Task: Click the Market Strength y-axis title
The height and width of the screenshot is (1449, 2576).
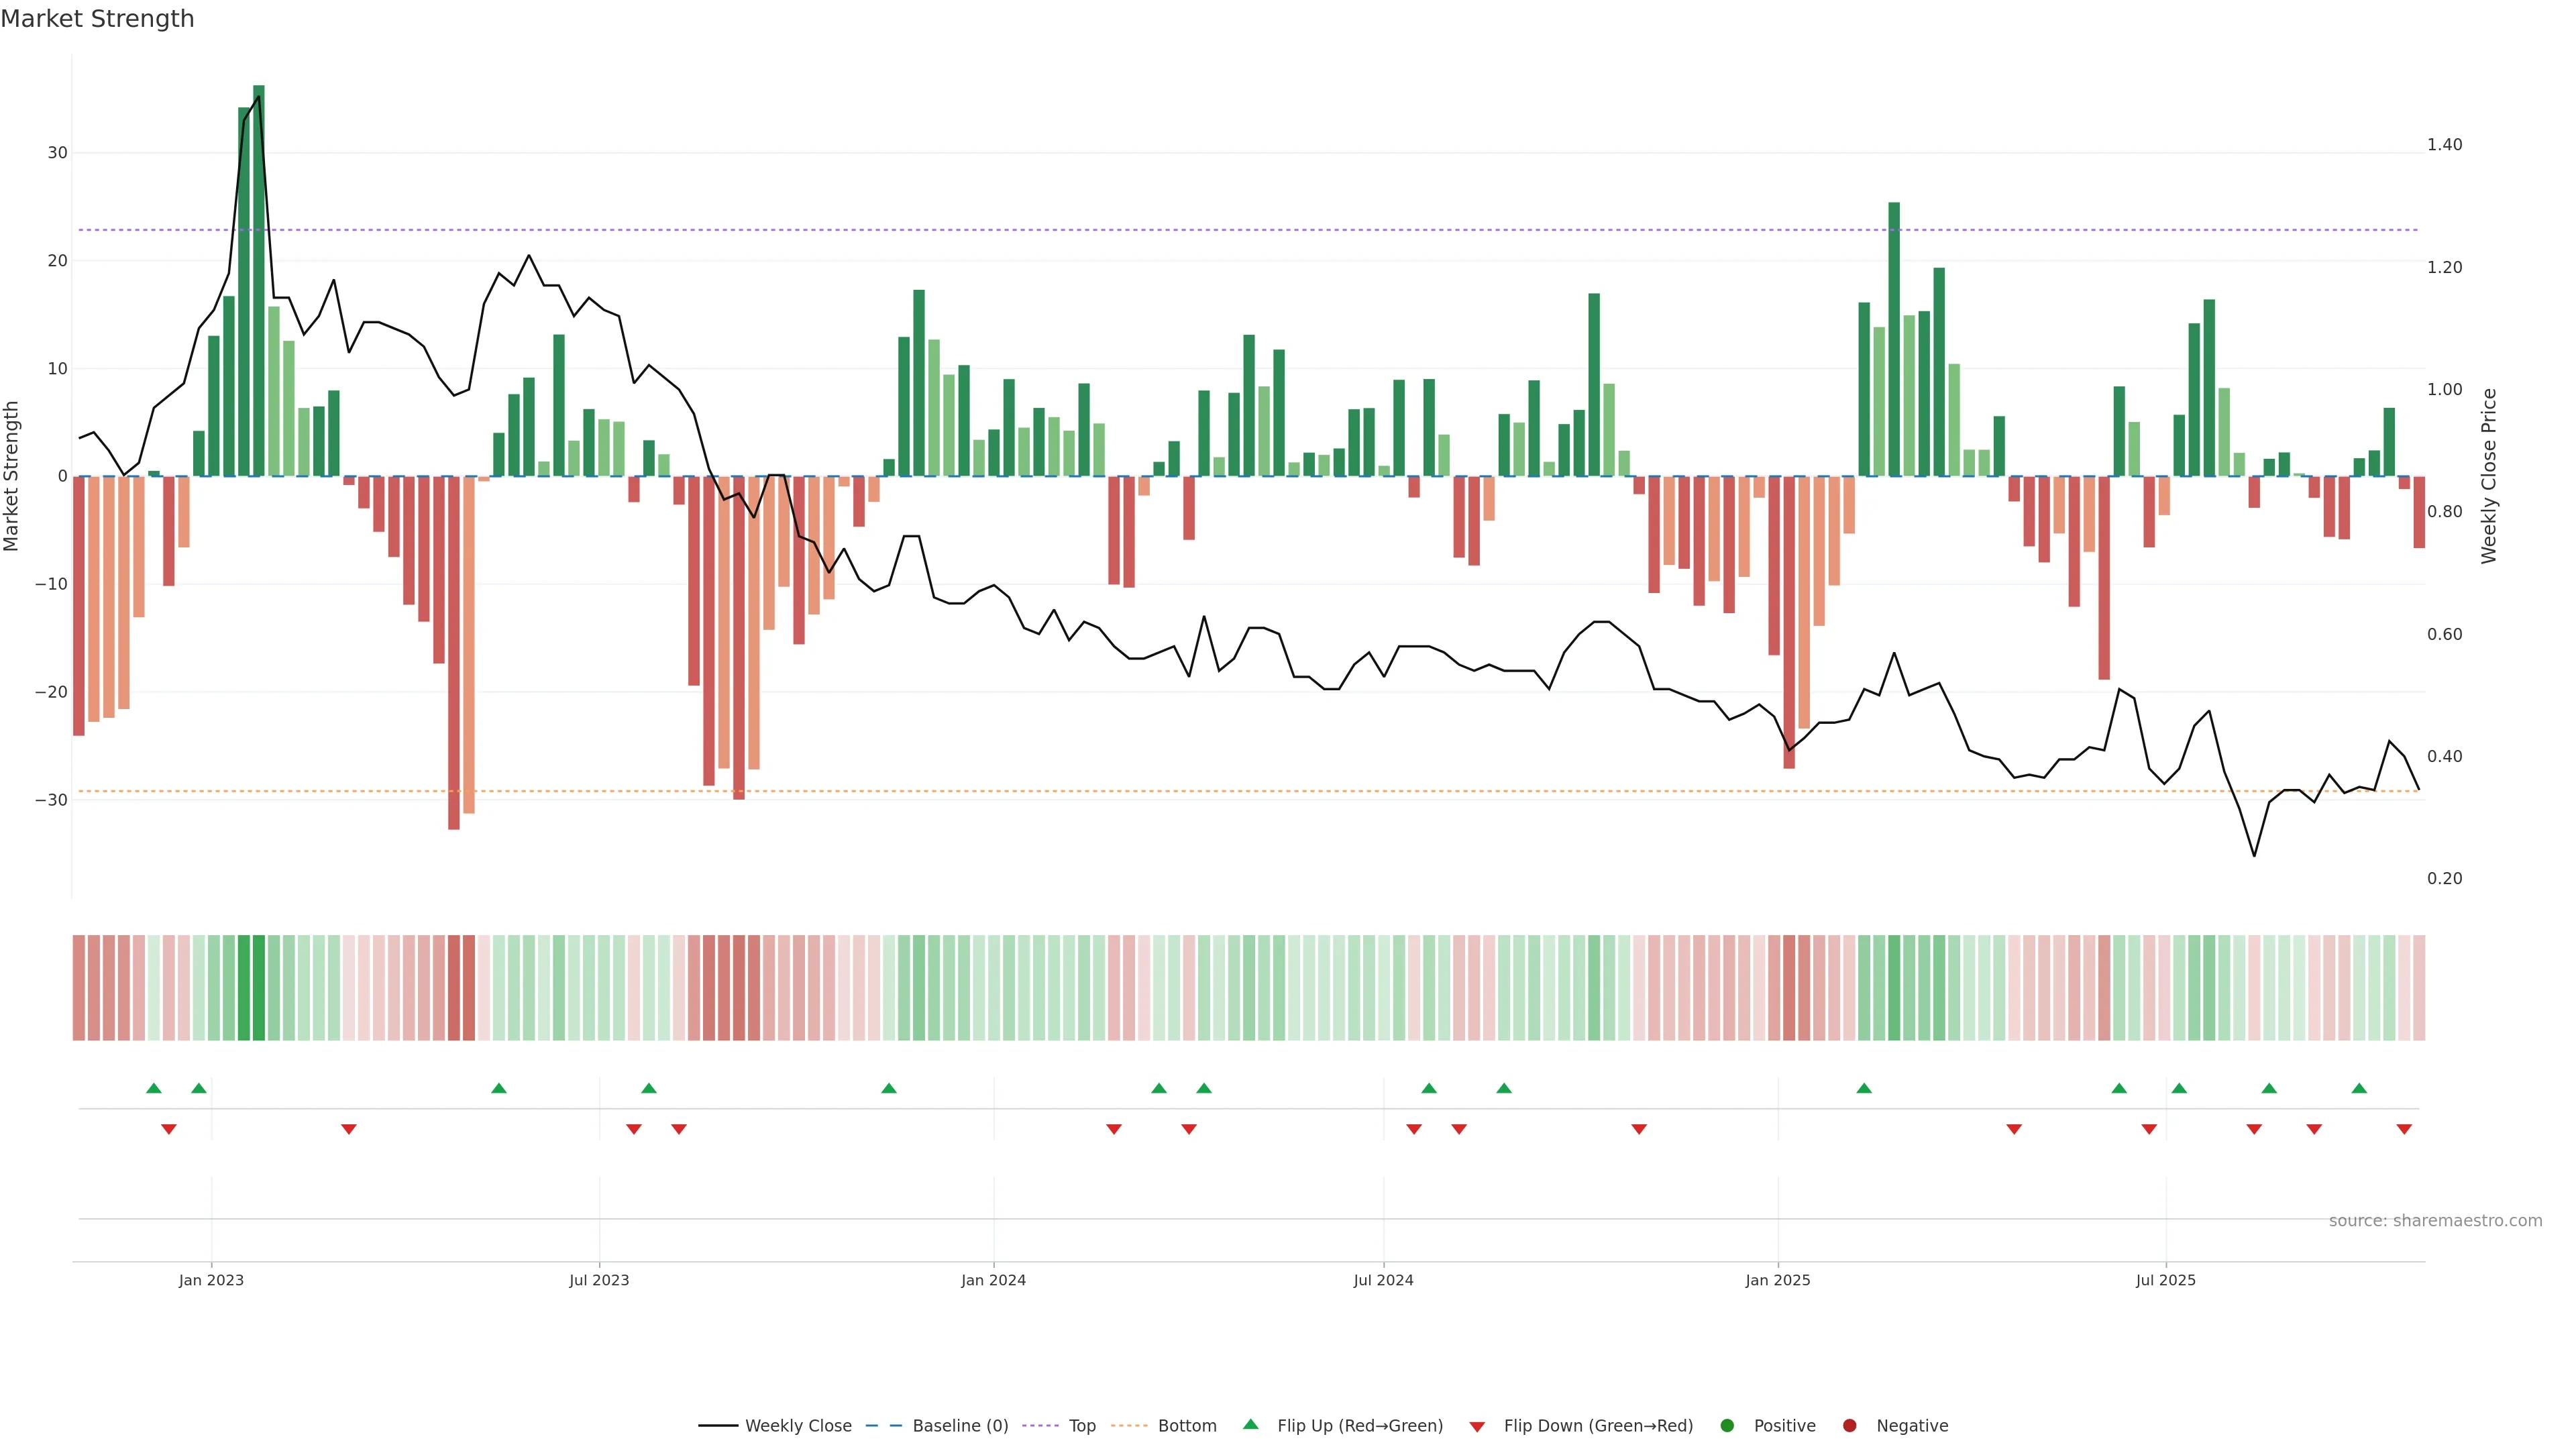Action: [x=12, y=476]
